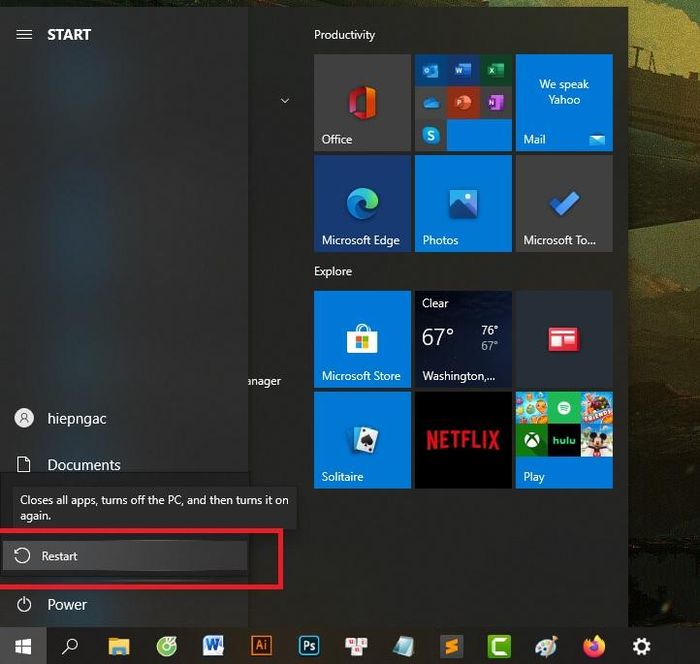
Task: Select Restart from the power menu
Action: (125, 556)
